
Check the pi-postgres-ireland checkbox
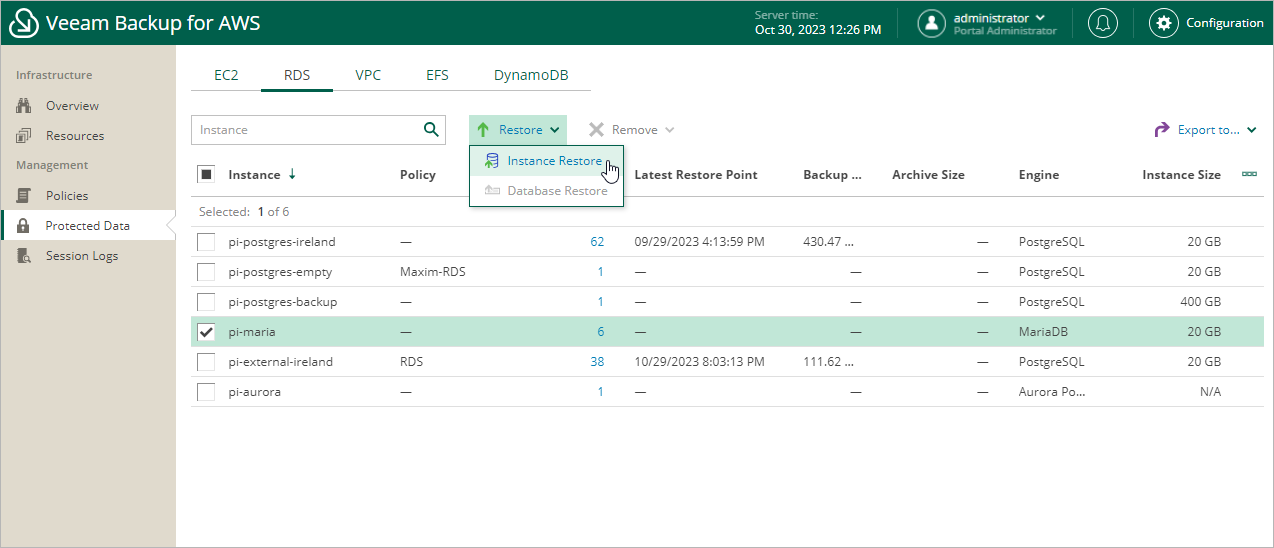point(206,242)
